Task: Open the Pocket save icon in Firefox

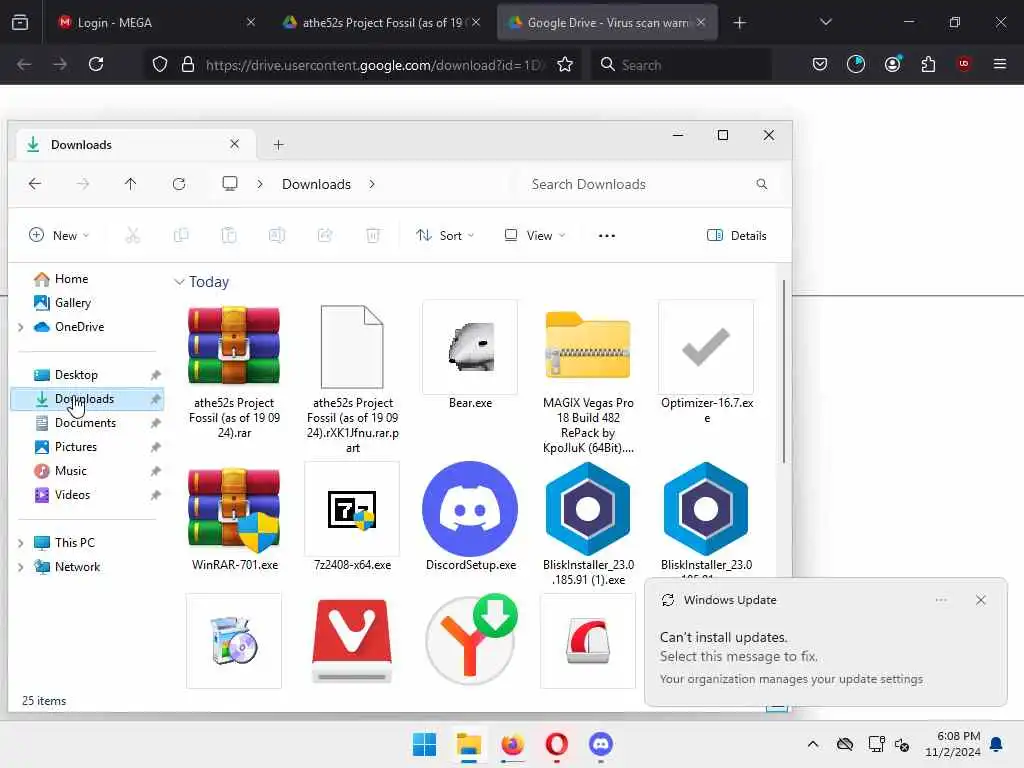Action: pyautogui.click(x=820, y=64)
